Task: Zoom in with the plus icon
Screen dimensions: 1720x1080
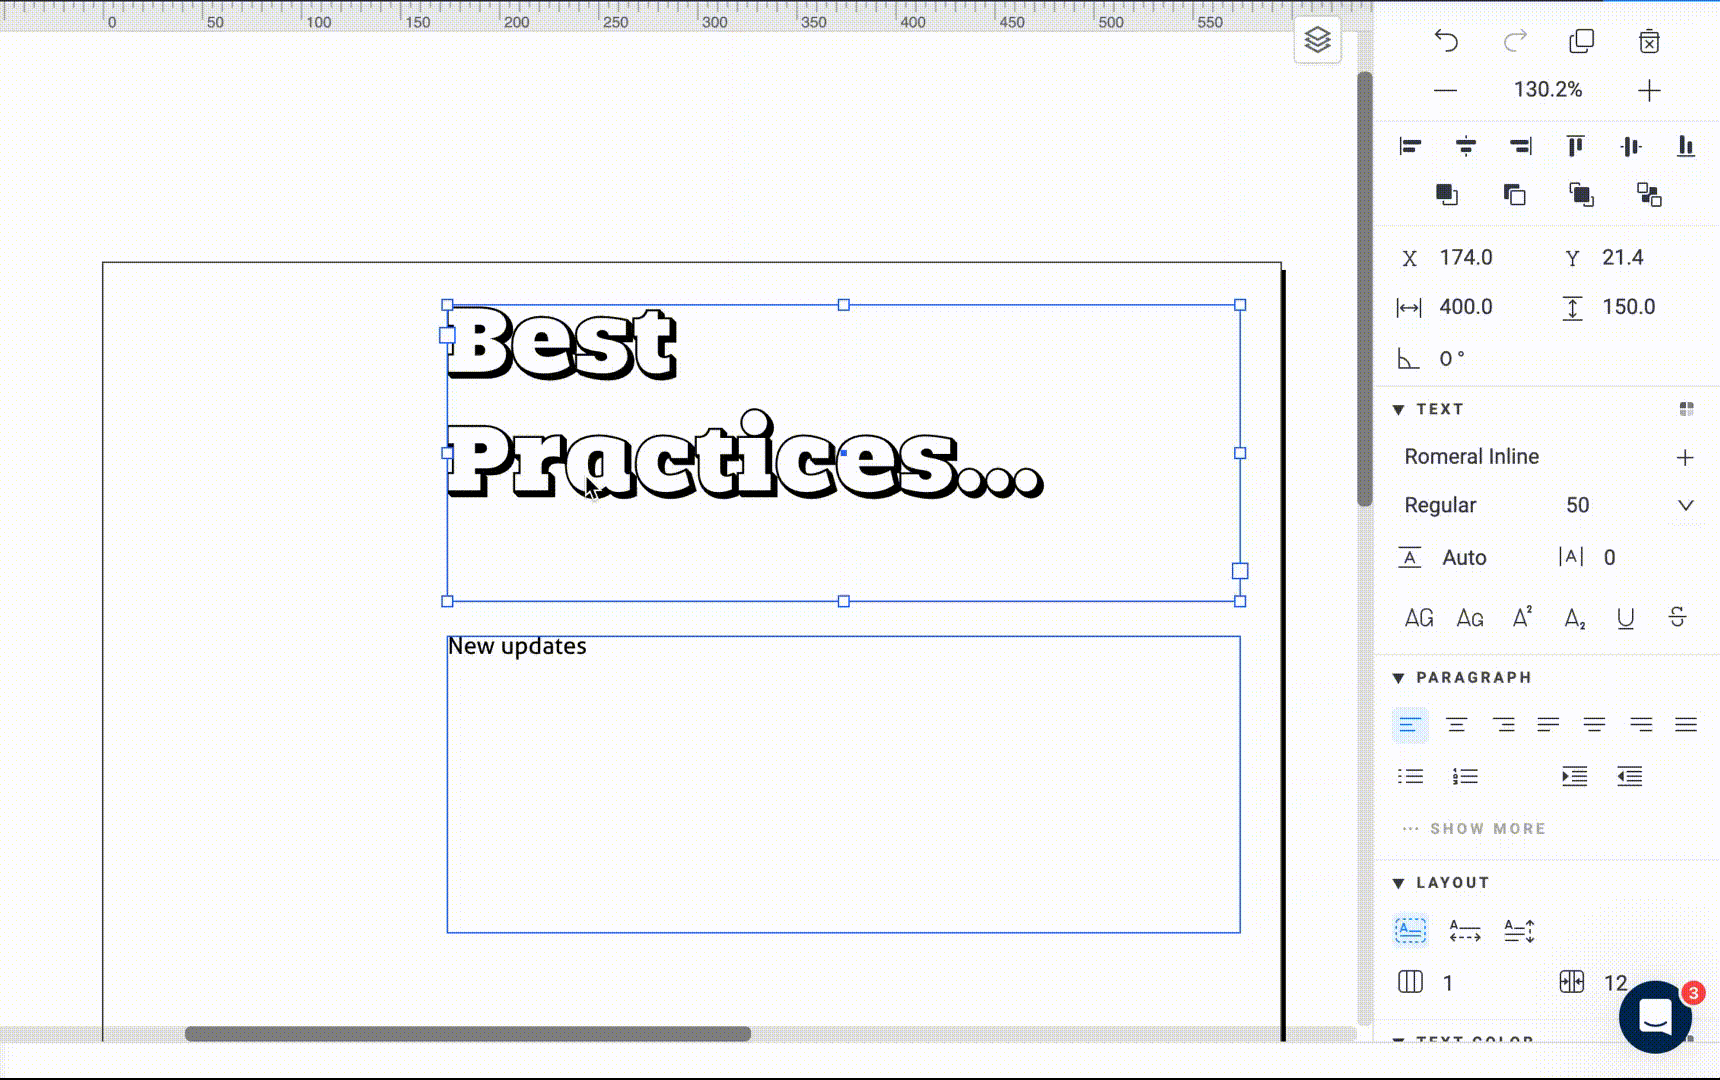Action: (1649, 90)
